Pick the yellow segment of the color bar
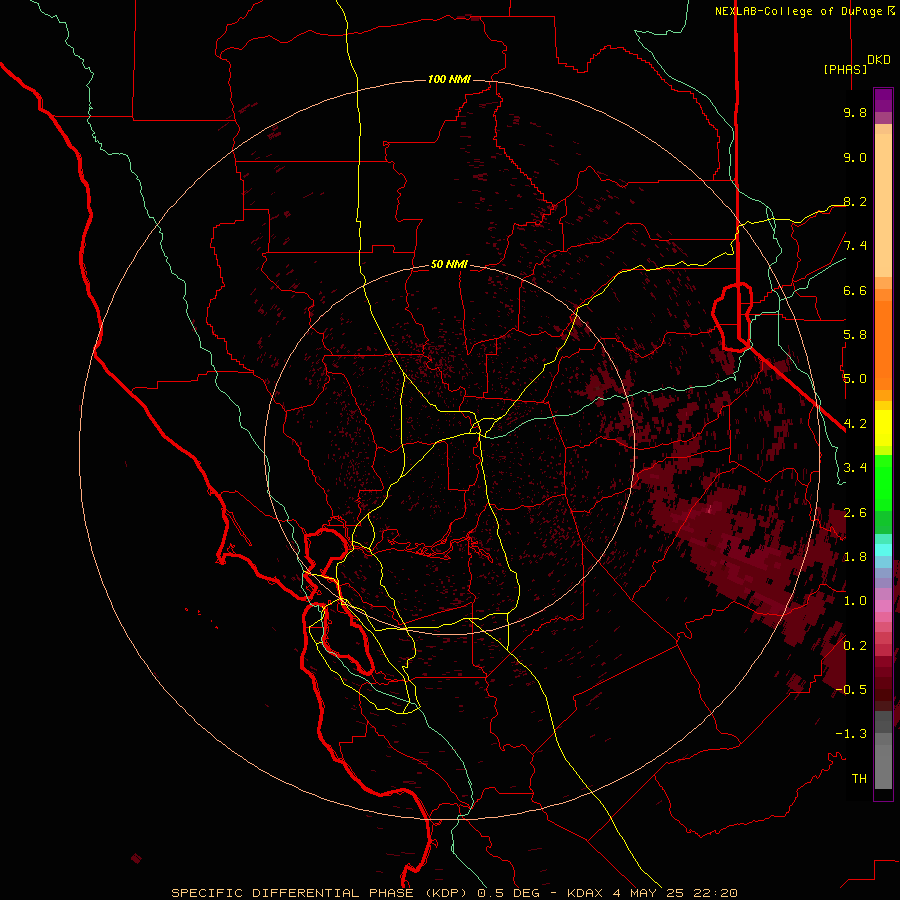The width and height of the screenshot is (900, 900). (x=883, y=428)
